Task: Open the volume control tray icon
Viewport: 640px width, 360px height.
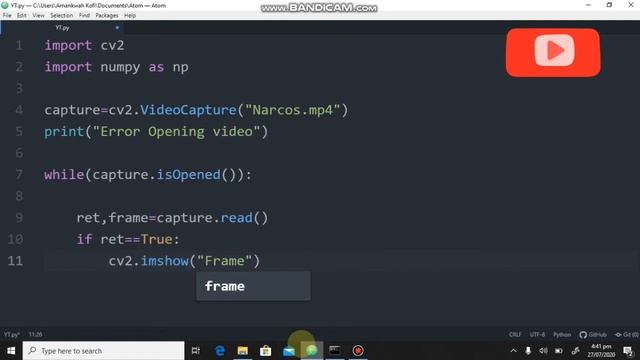Action: (543, 351)
